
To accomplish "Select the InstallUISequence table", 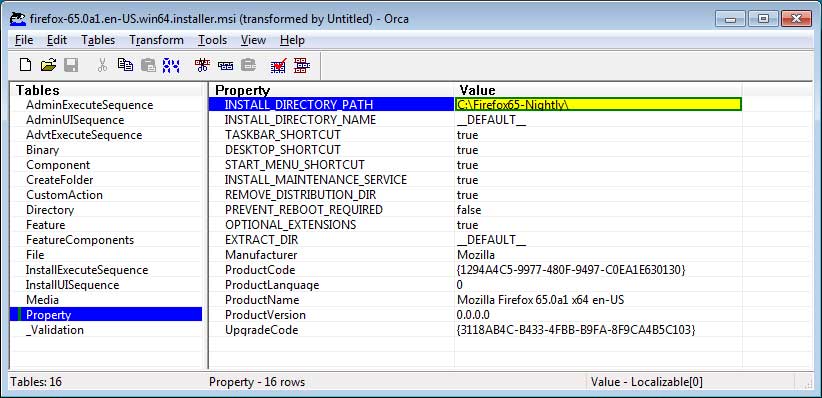I will click(x=72, y=285).
